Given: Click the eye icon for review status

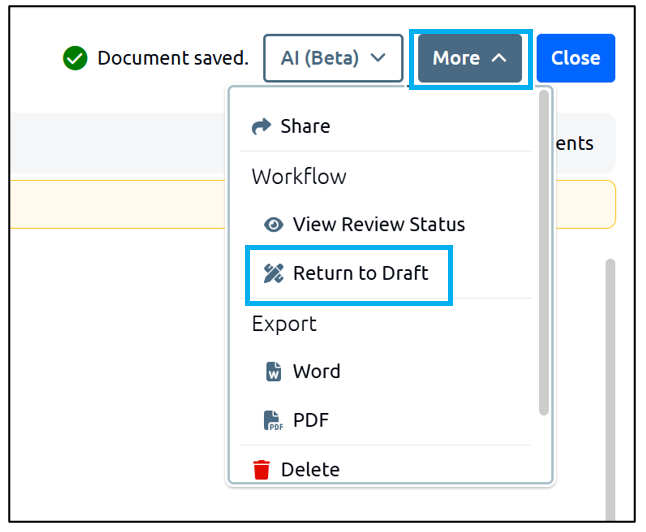Looking at the screenshot, I should tap(273, 225).
